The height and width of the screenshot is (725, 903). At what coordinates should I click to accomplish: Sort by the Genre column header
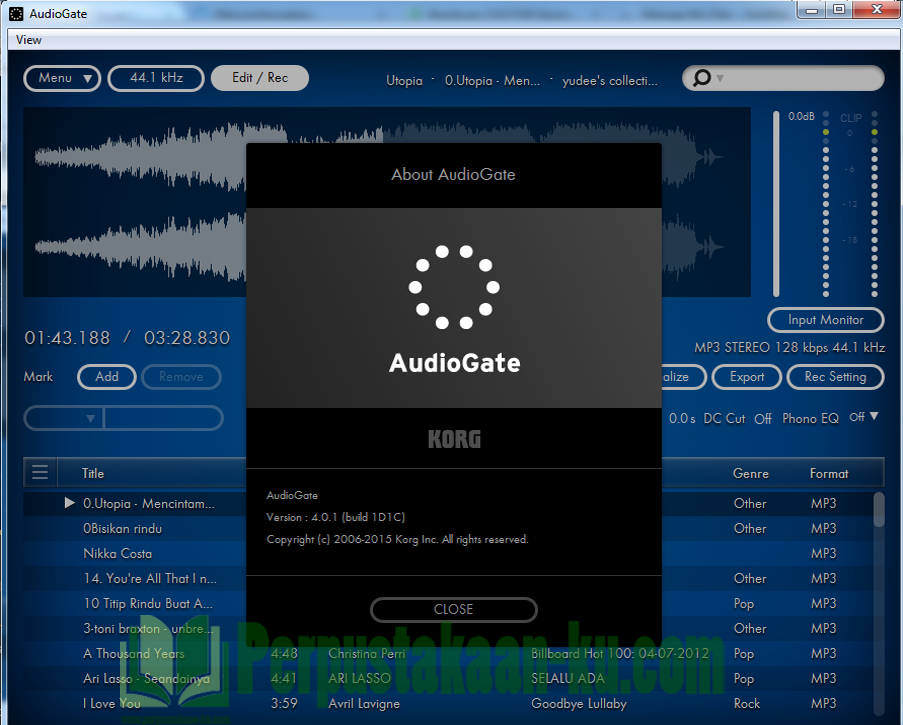pos(750,473)
